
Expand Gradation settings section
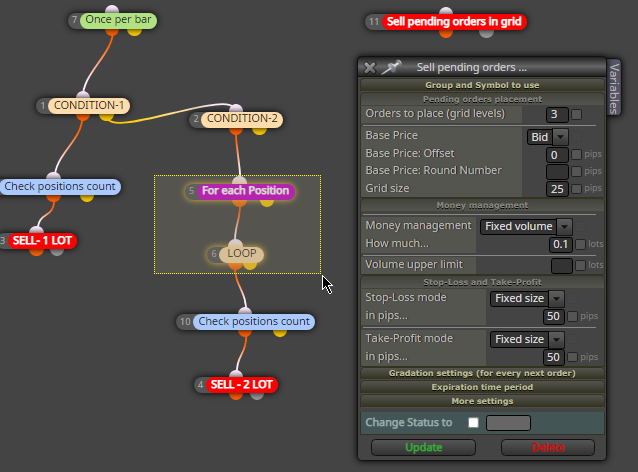point(482,373)
